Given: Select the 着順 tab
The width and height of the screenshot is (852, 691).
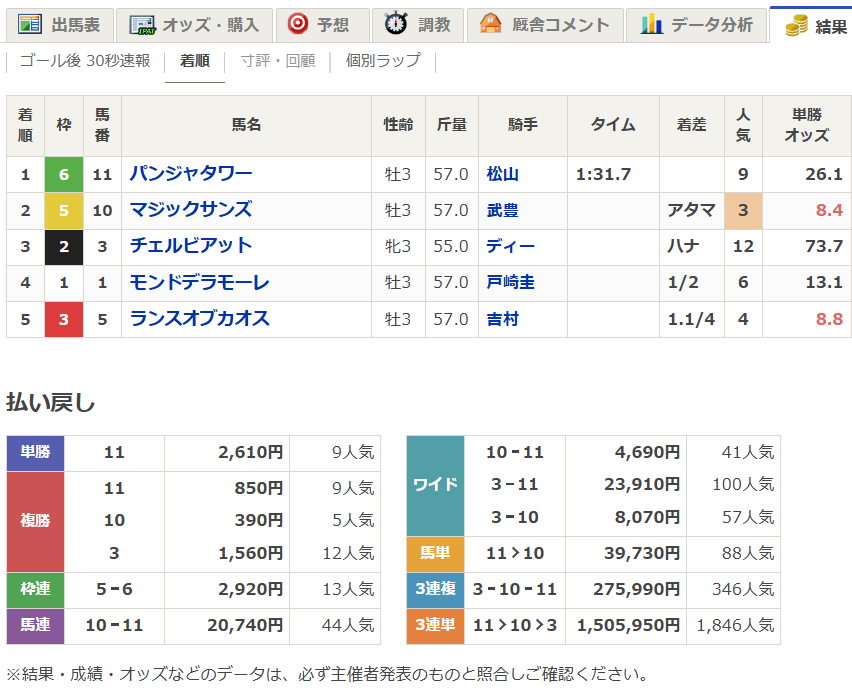Looking at the screenshot, I should pyautogui.click(x=195, y=61).
